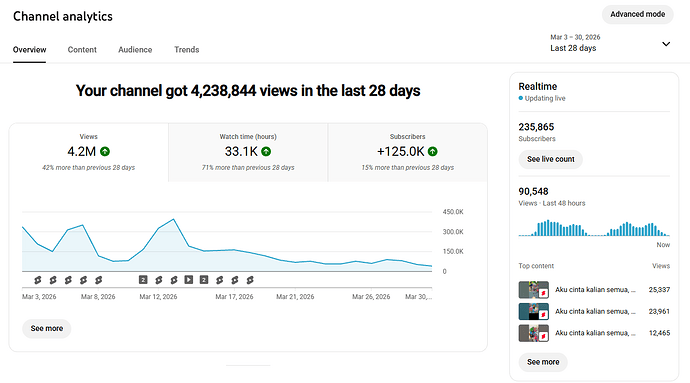Click the Shorts marker above the Mar 3, 2026 label
The width and height of the screenshot is (690, 383).
pyautogui.click(x=38, y=280)
